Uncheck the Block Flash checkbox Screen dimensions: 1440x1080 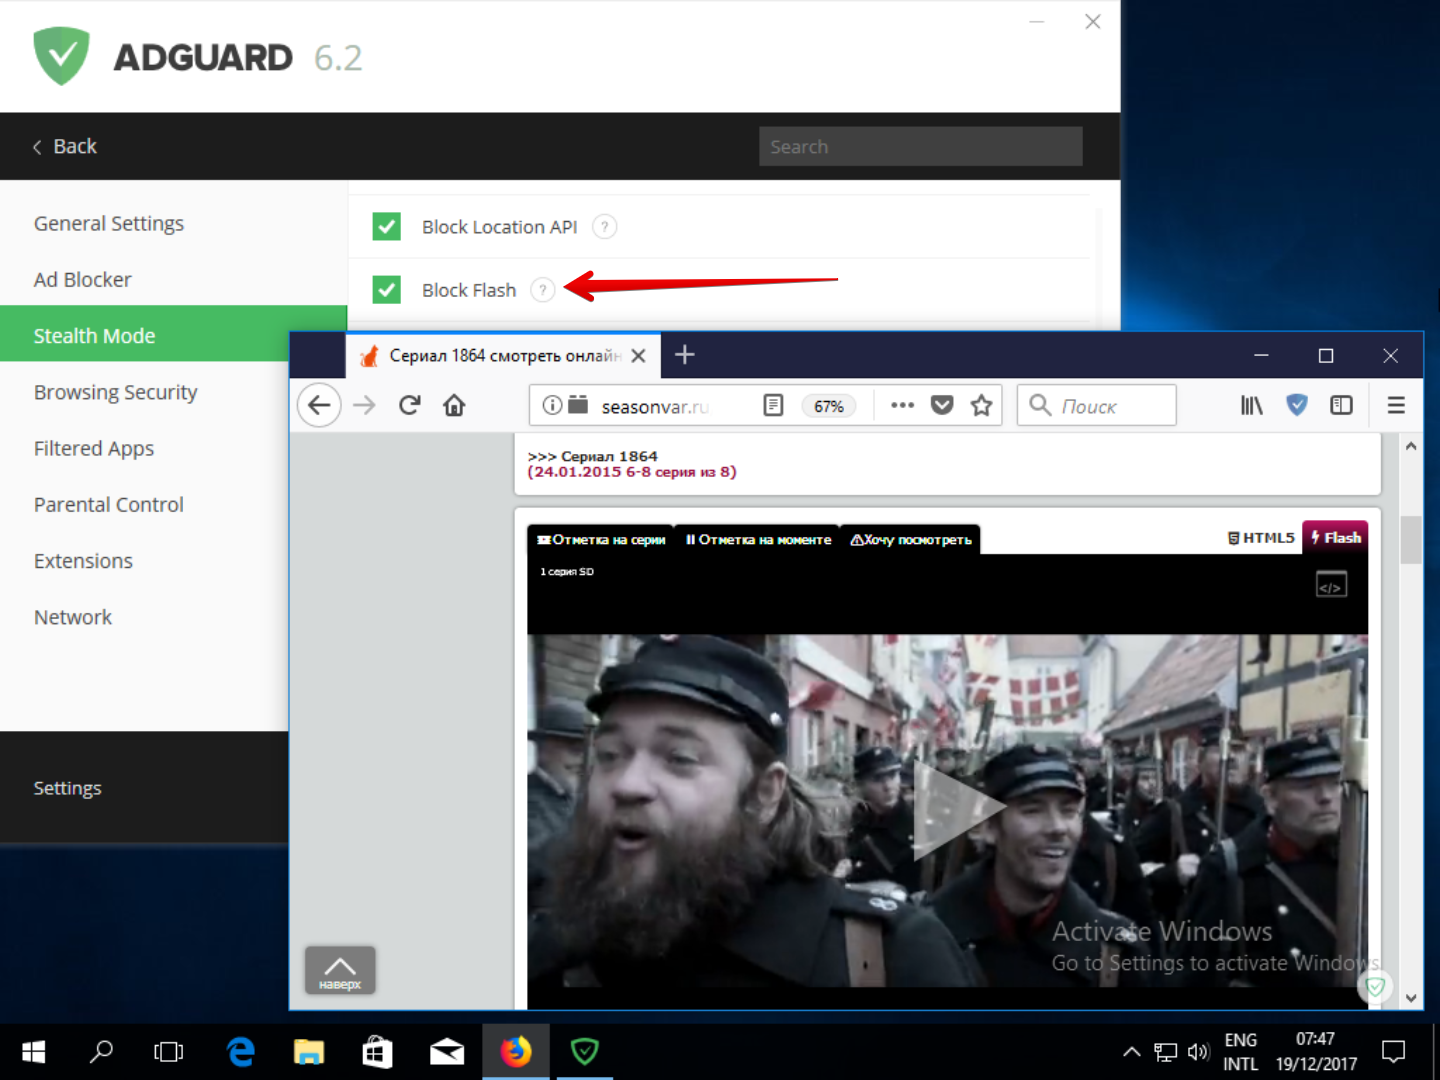pos(385,289)
